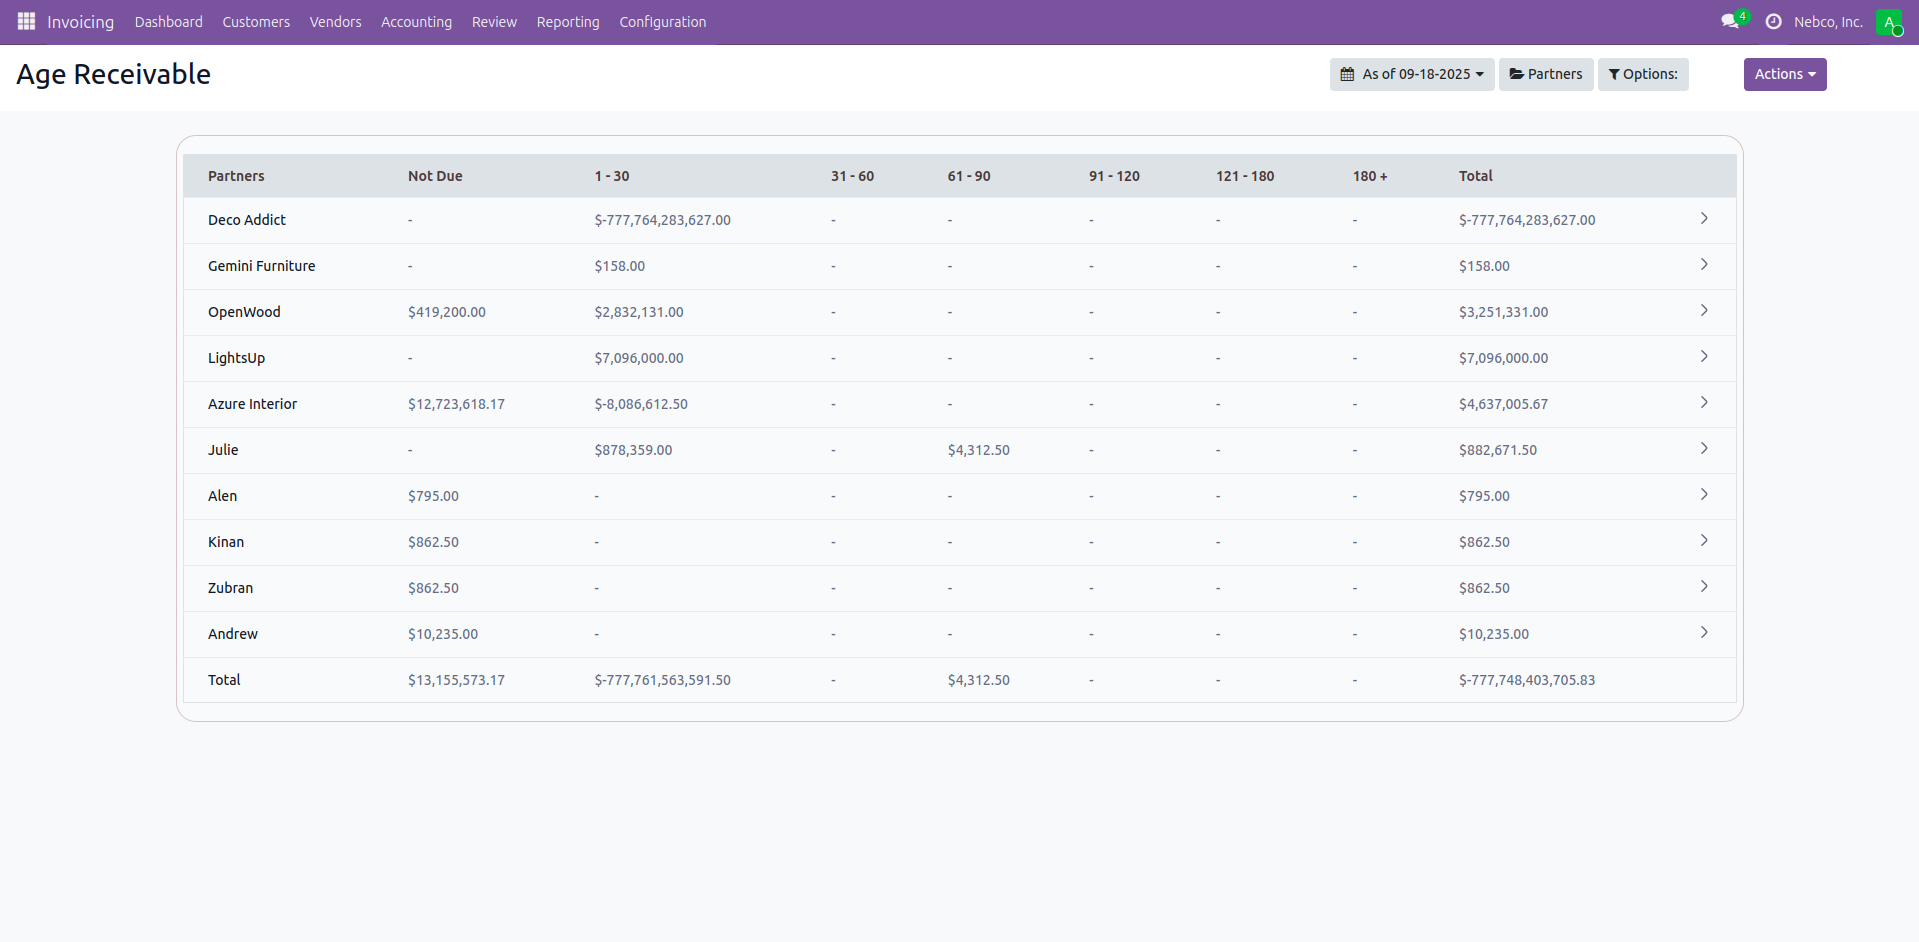
Task: Expand the Gemini Furniture row details
Action: (1704, 265)
